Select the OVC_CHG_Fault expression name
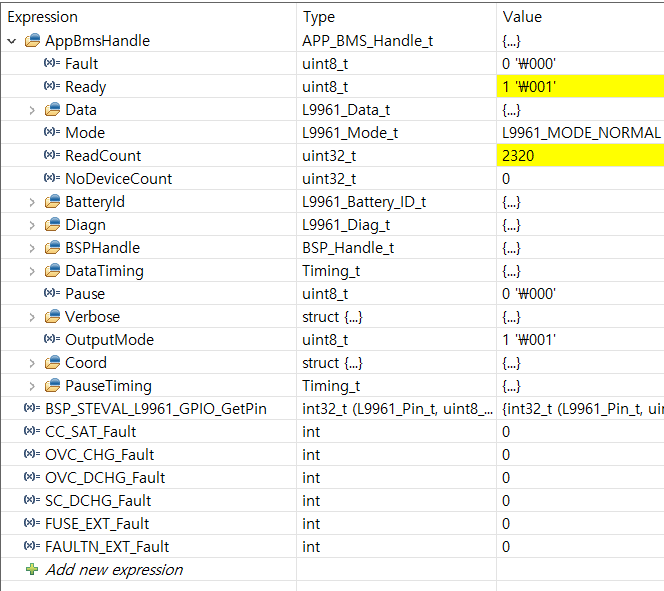The height and width of the screenshot is (591, 664). pyautogui.click(x=100, y=455)
